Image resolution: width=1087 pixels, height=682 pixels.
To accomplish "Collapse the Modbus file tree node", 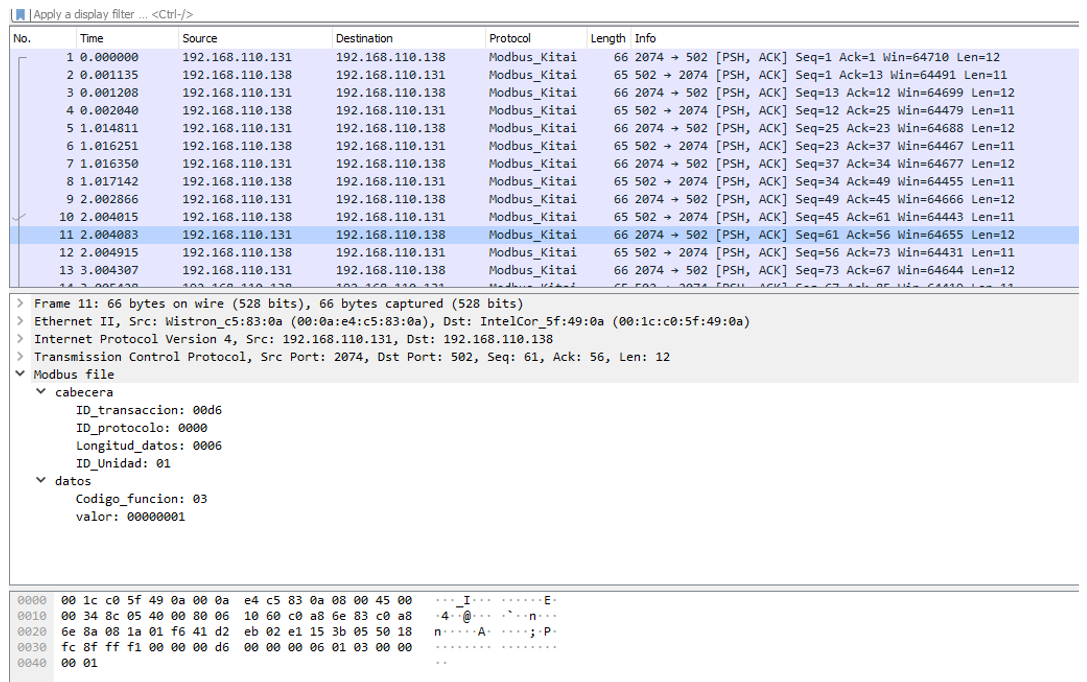I will [x=20, y=375].
